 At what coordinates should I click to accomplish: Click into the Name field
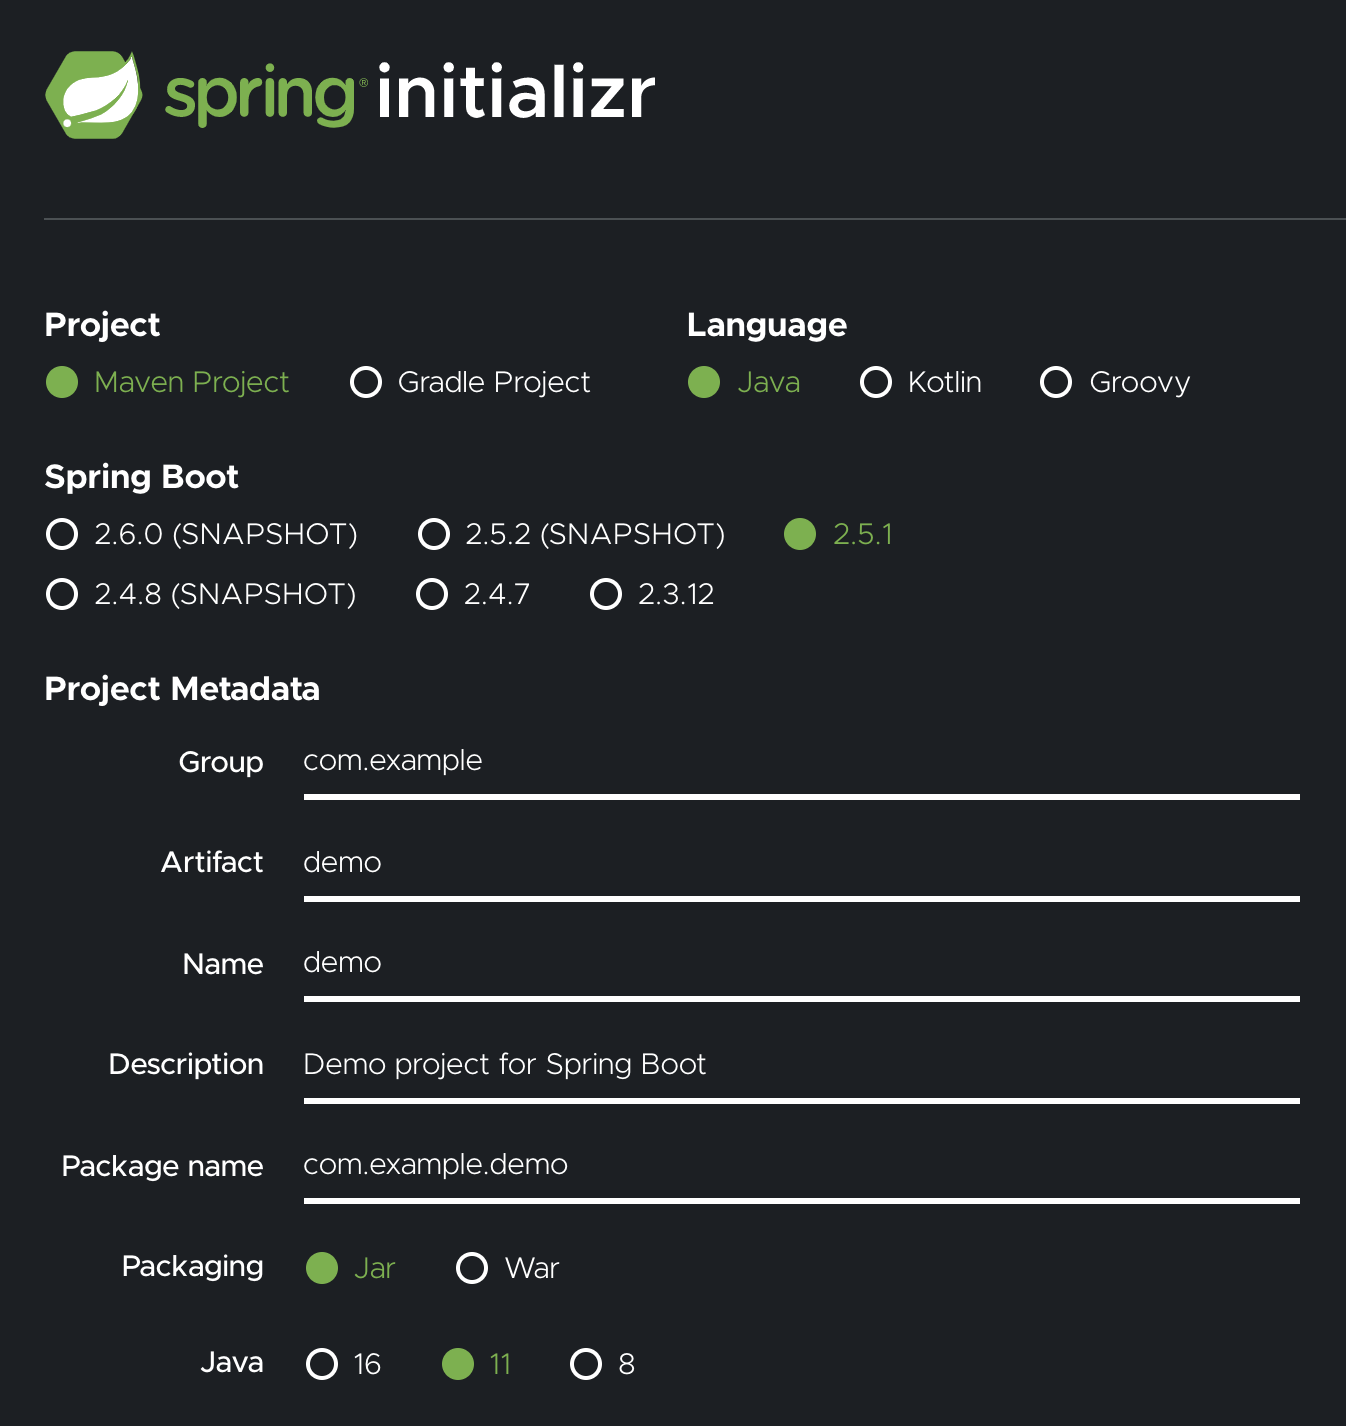(x=800, y=963)
